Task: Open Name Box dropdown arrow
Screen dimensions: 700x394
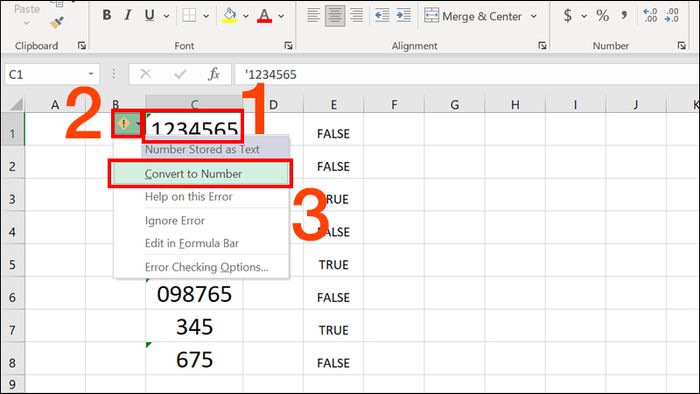Action: pos(91,74)
